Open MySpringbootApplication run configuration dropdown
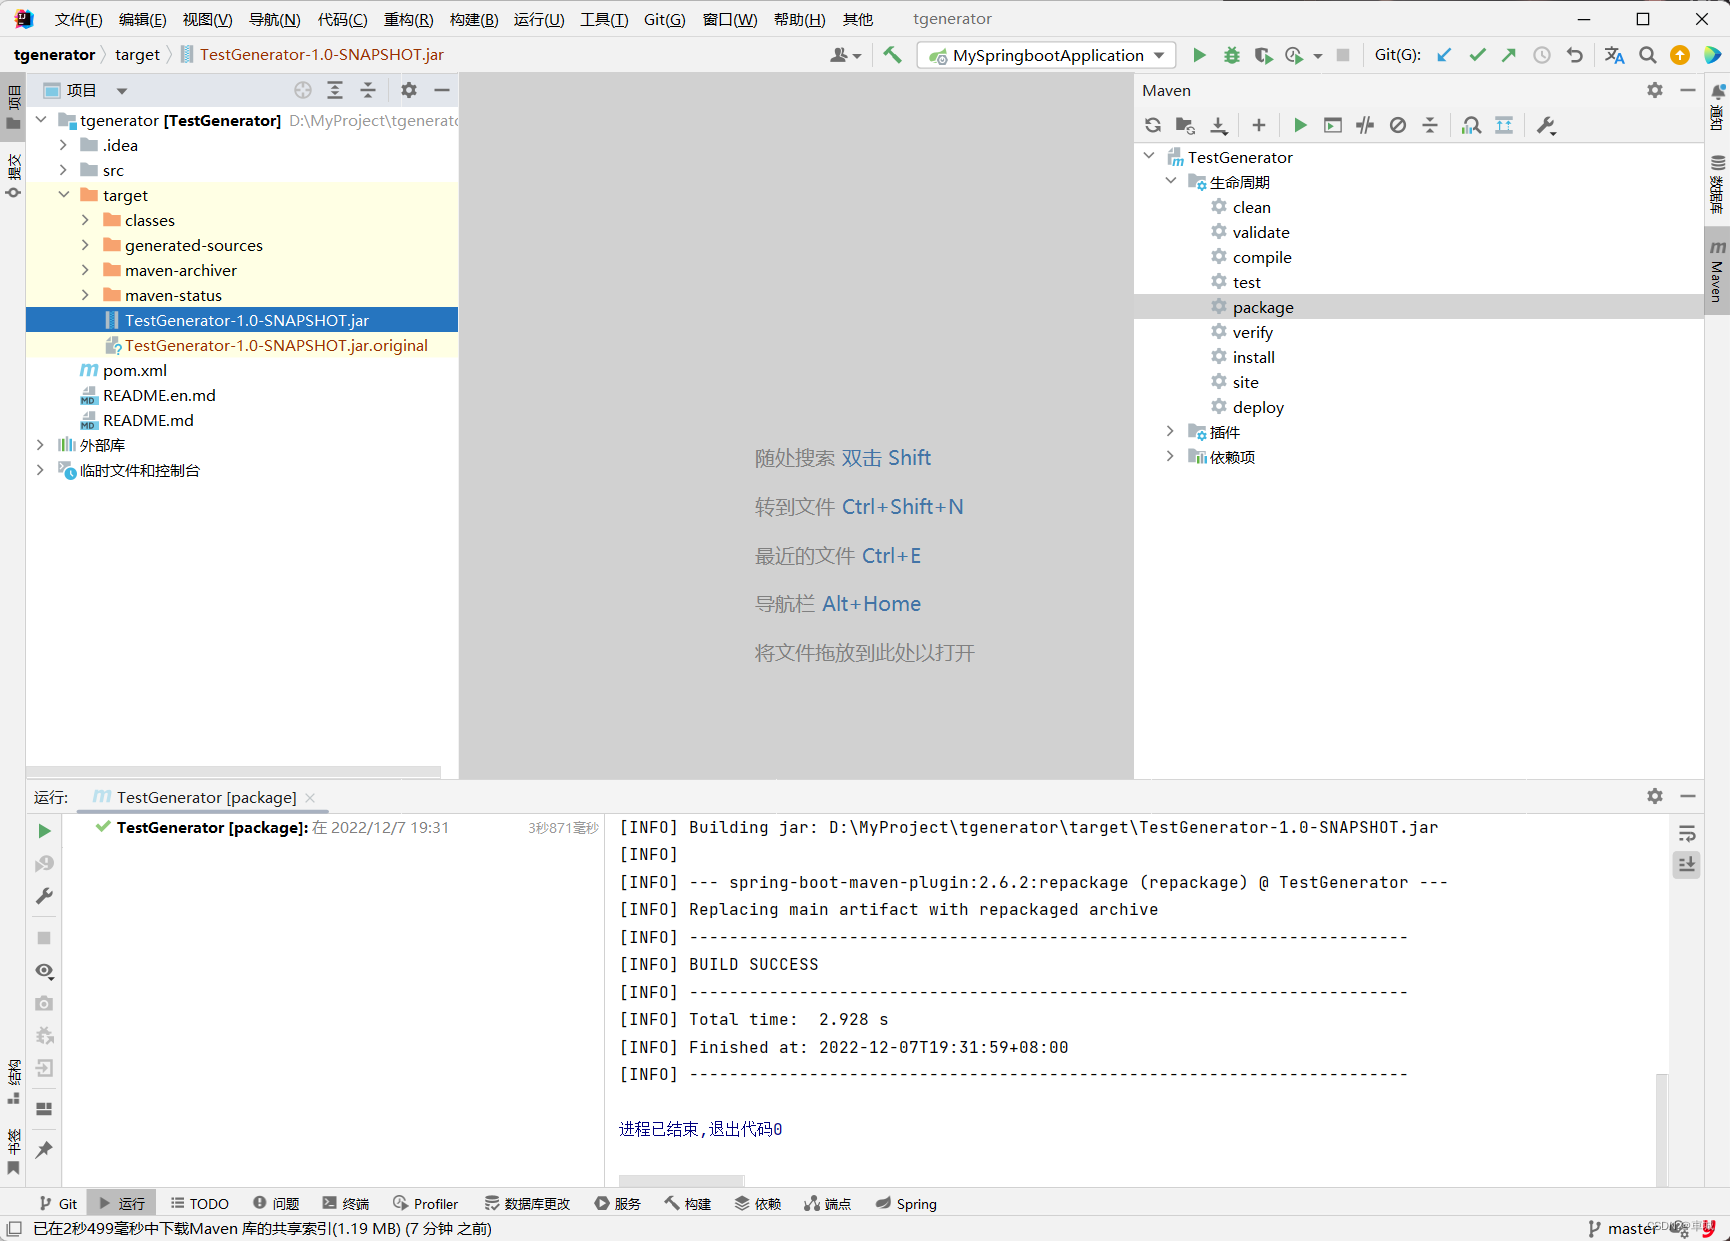 [x=1046, y=55]
